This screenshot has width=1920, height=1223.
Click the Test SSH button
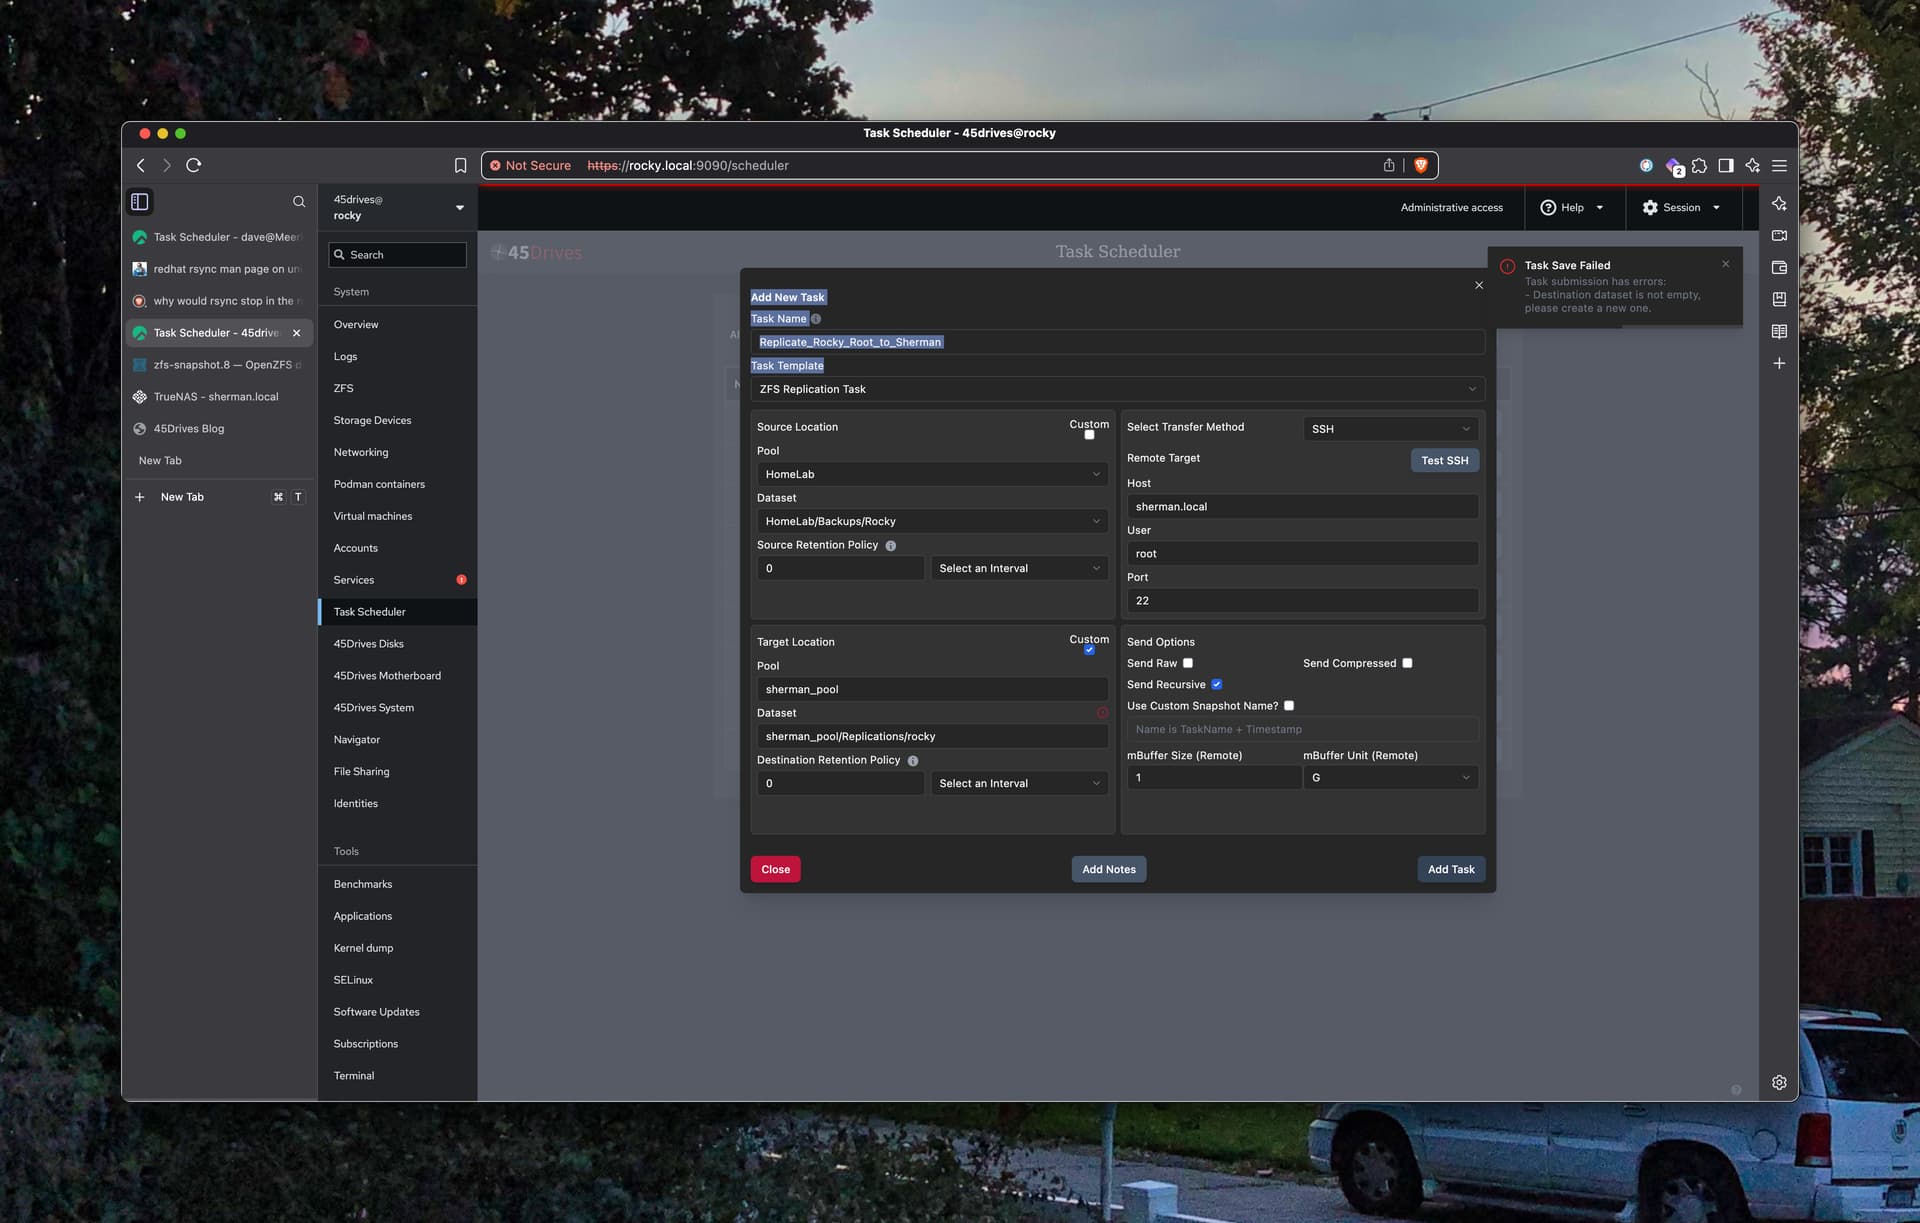(x=1444, y=460)
